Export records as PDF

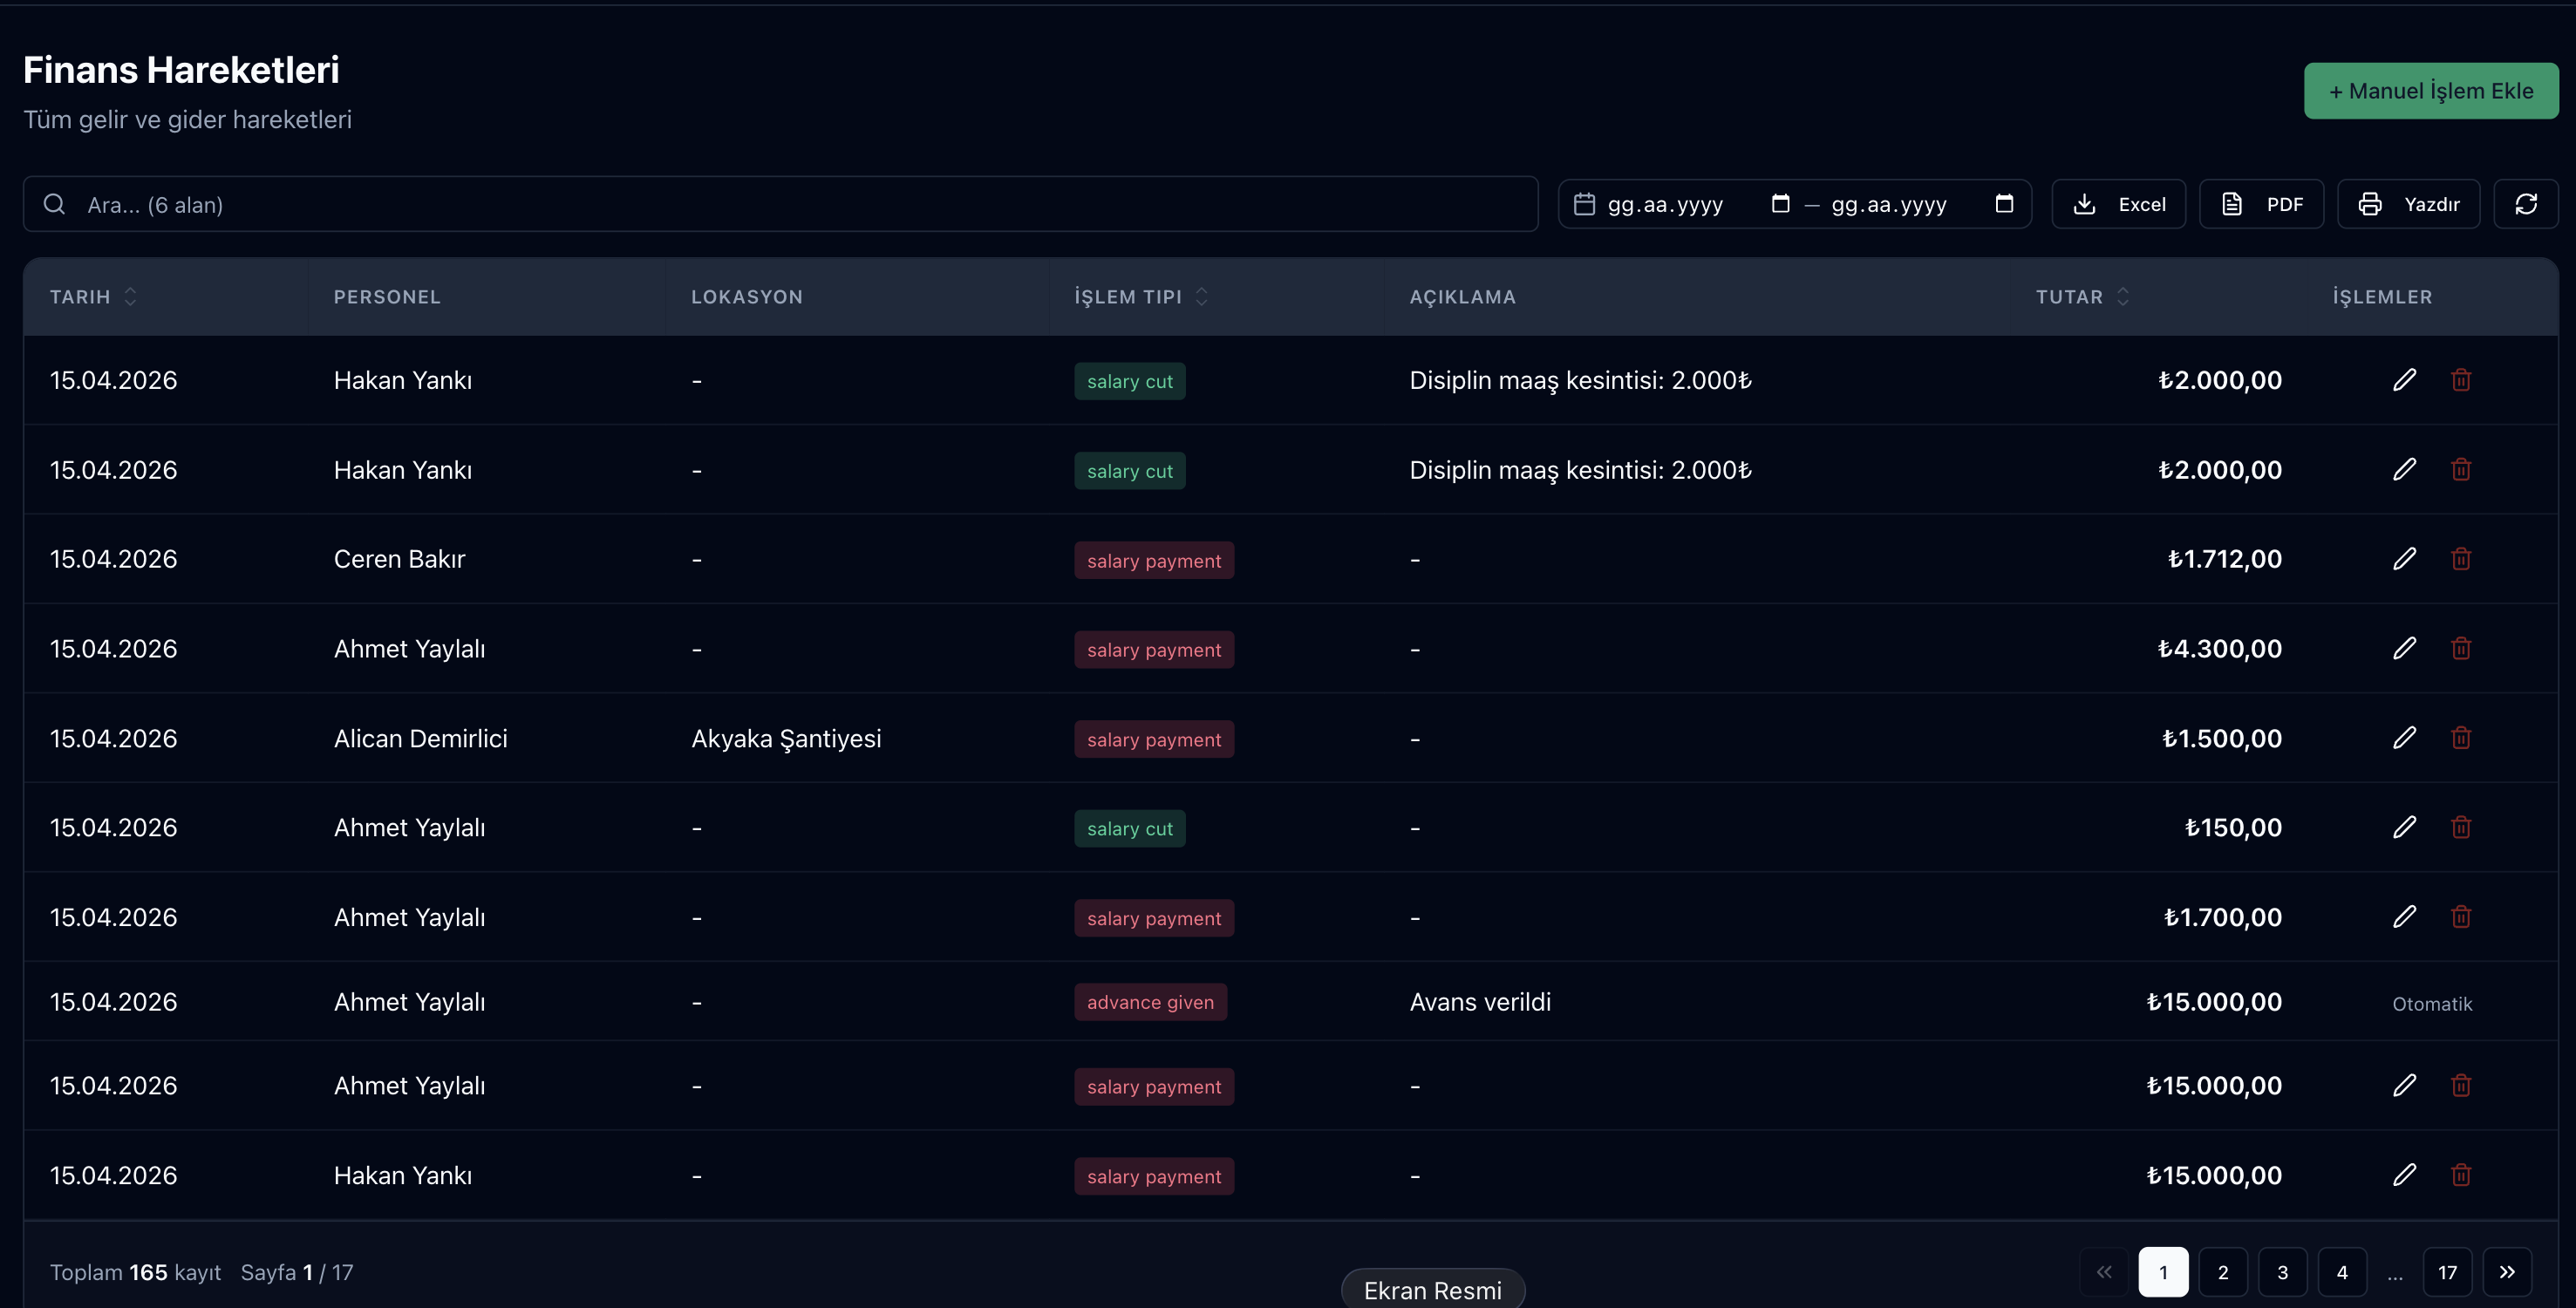click(2261, 204)
